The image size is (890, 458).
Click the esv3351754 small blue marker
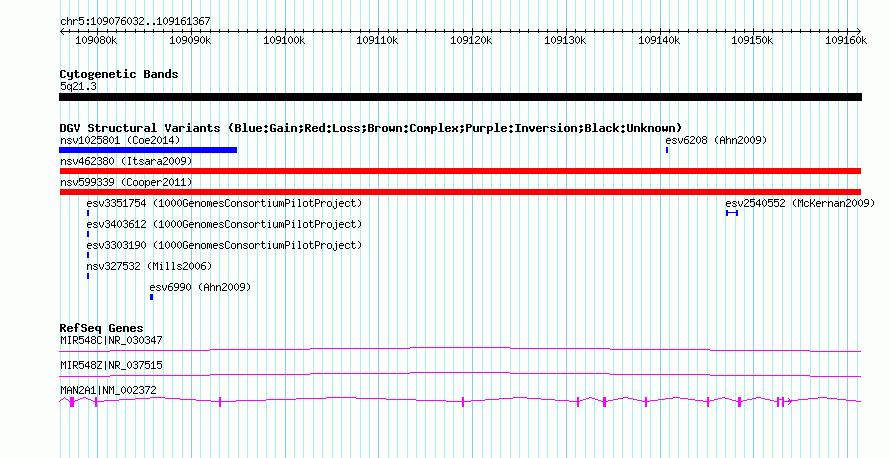tap(88, 213)
